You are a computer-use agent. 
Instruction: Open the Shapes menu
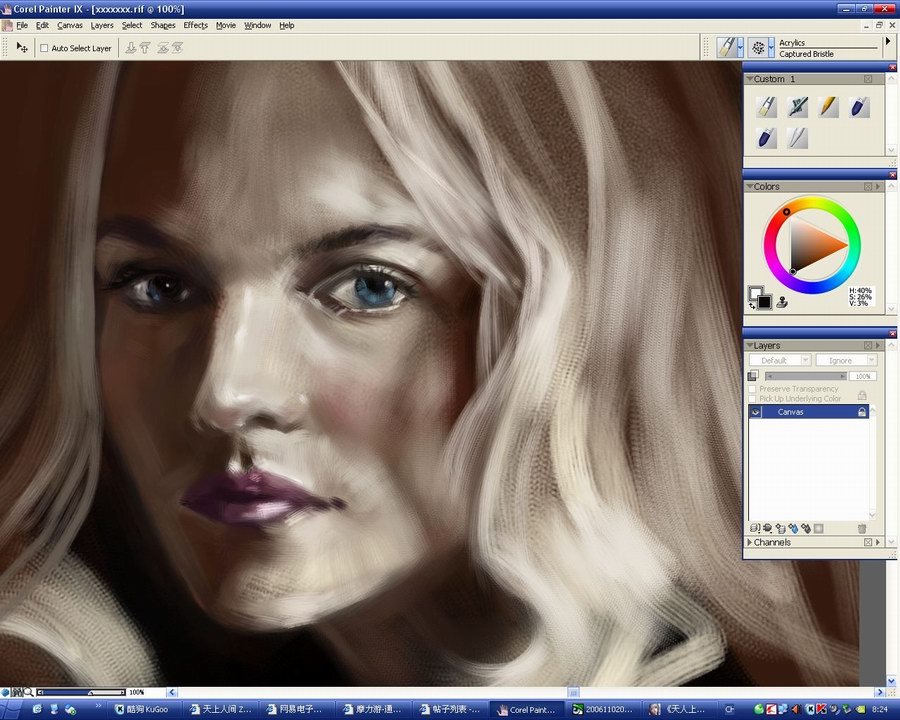click(163, 25)
